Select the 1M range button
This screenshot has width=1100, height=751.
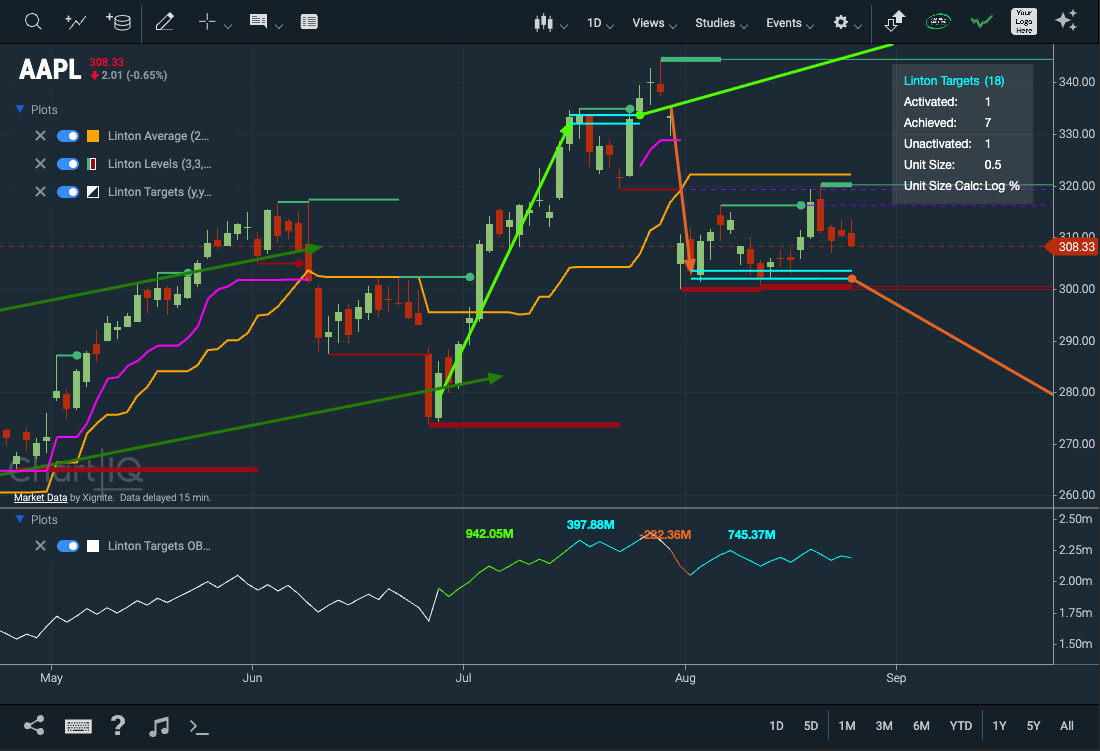[x=847, y=726]
